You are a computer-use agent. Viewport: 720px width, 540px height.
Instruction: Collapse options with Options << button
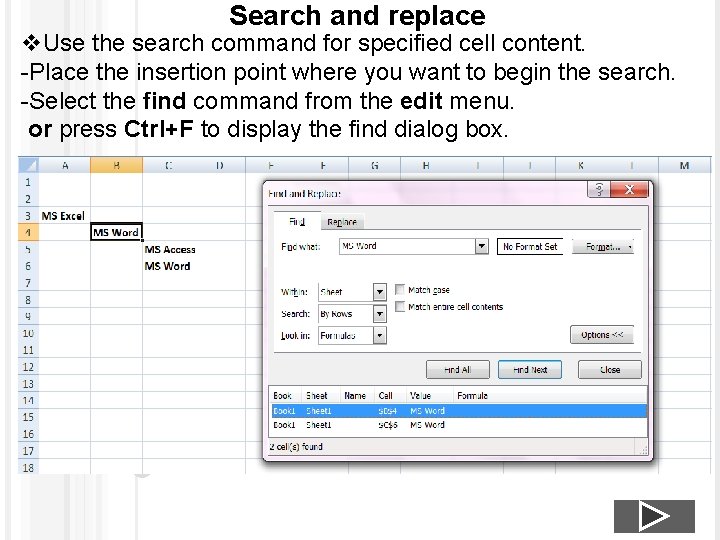602,335
